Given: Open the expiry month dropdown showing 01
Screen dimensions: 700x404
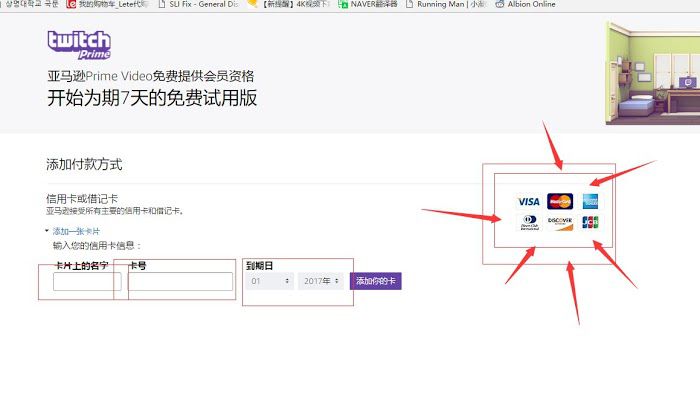Looking at the screenshot, I should pyautogui.click(x=270, y=281).
